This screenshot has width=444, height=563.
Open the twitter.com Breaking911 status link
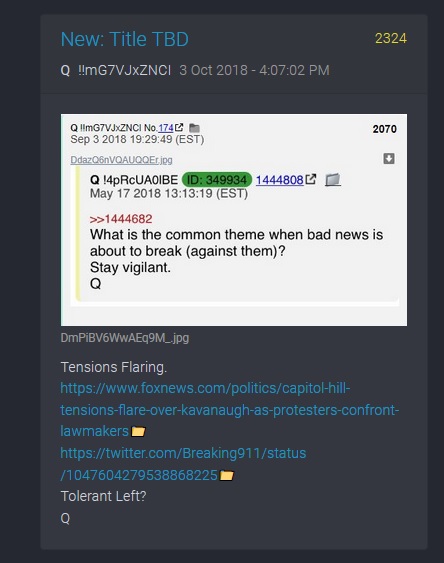(x=183, y=464)
